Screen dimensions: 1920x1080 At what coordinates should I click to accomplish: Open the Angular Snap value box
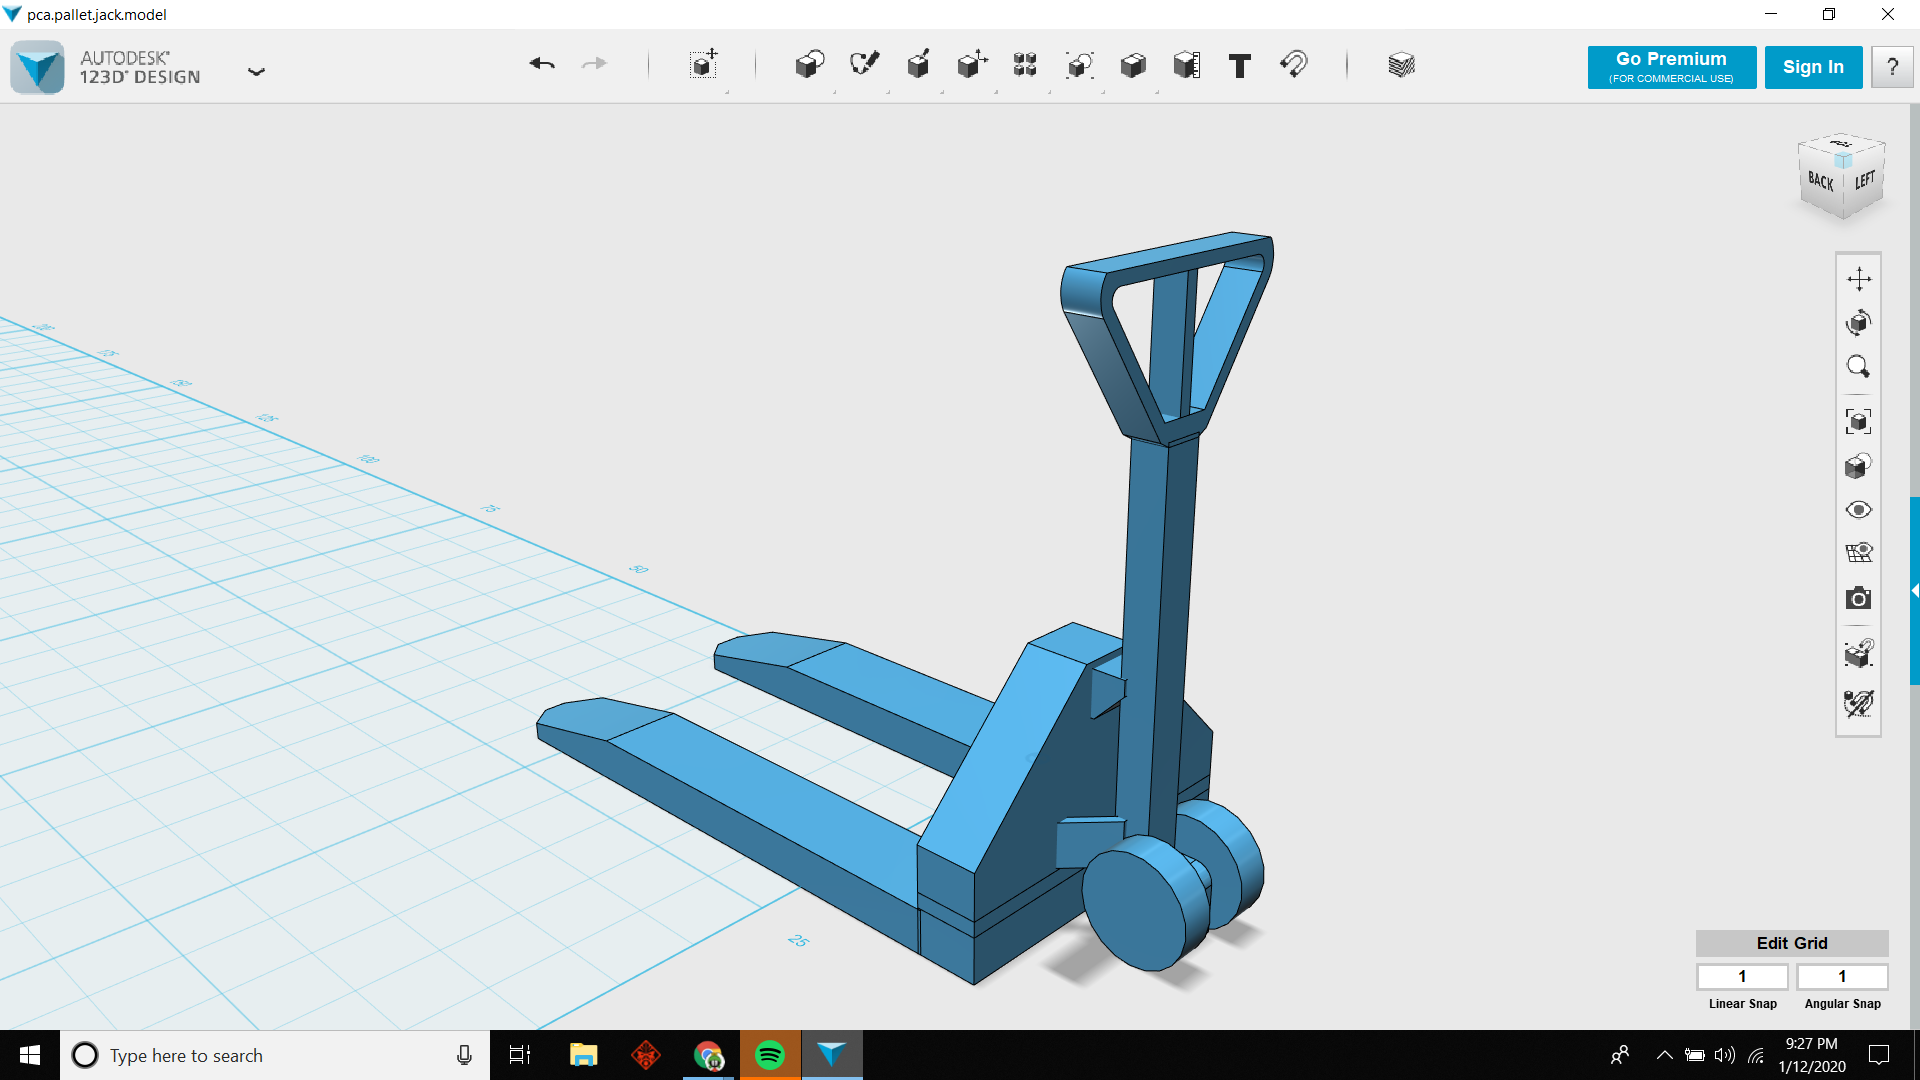[1842, 976]
